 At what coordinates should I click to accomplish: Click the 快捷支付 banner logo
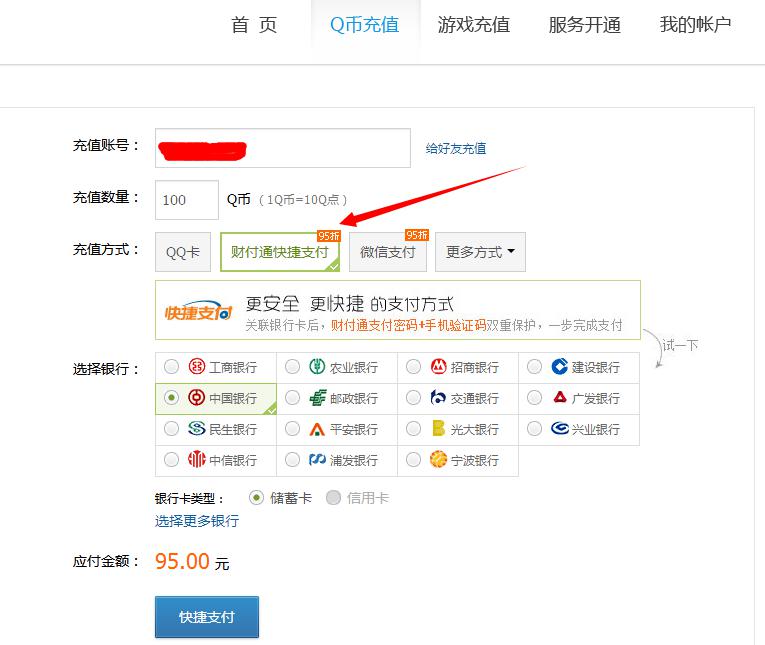click(199, 310)
